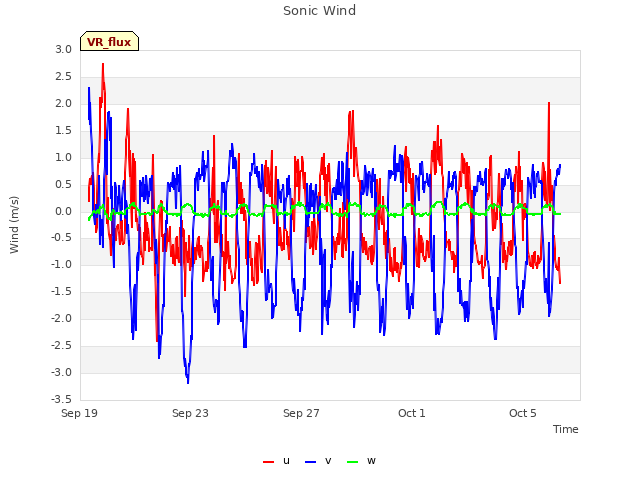The image size is (640, 480).
Task: Click the Oct 5 x-axis label
Action: (x=523, y=413)
